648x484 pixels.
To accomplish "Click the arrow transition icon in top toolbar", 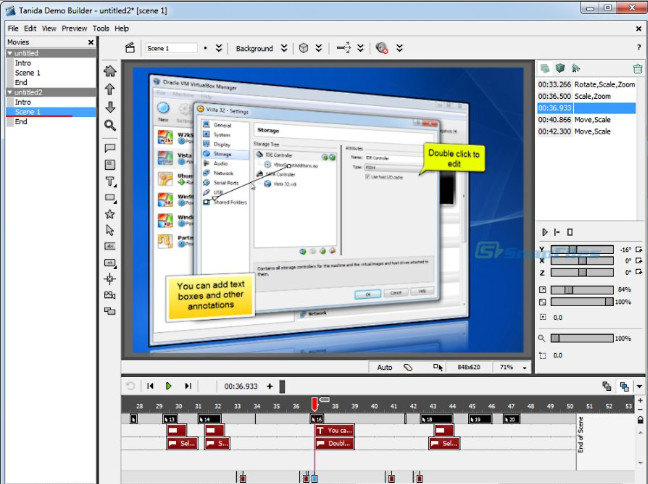I will click(x=343, y=48).
